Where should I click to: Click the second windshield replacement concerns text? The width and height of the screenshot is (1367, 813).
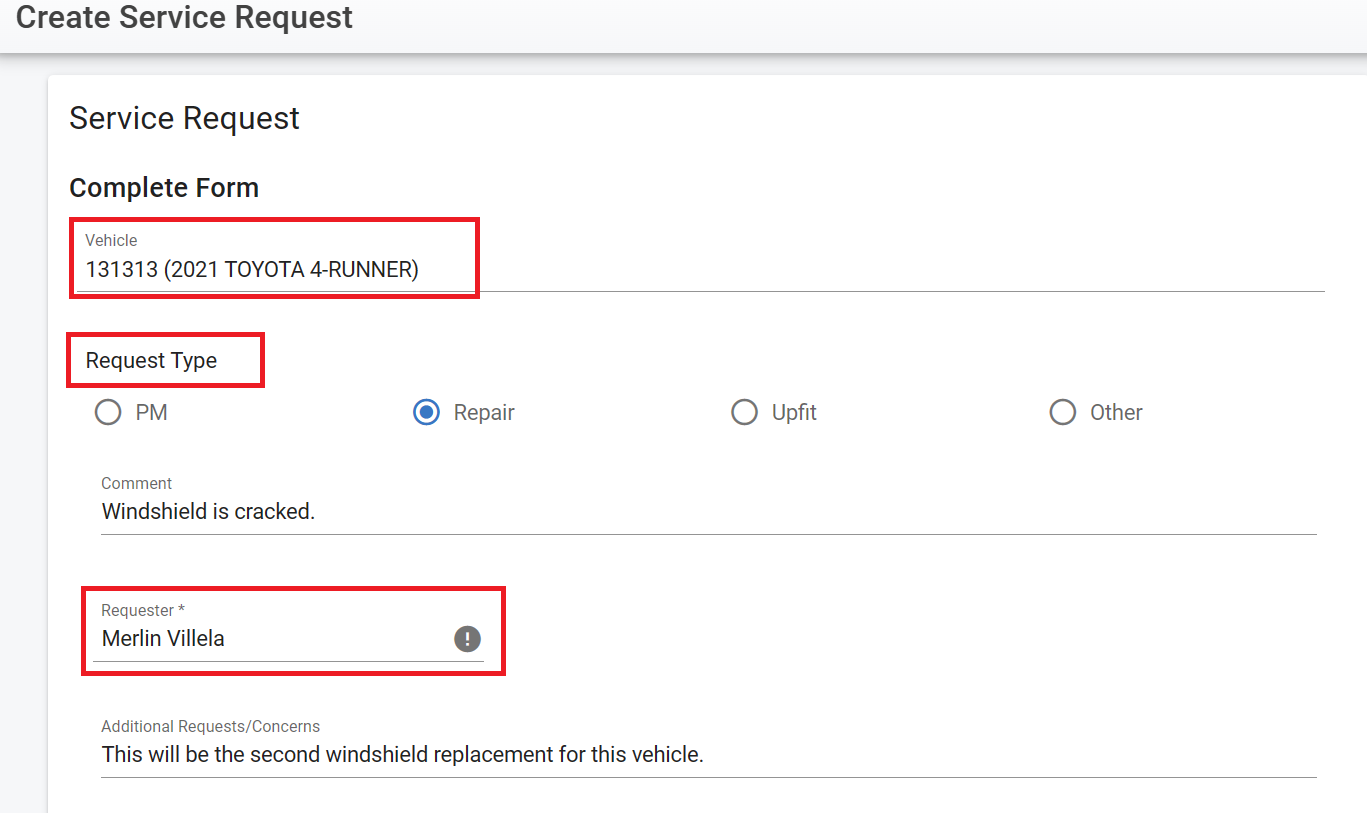(x=402, y=754)
